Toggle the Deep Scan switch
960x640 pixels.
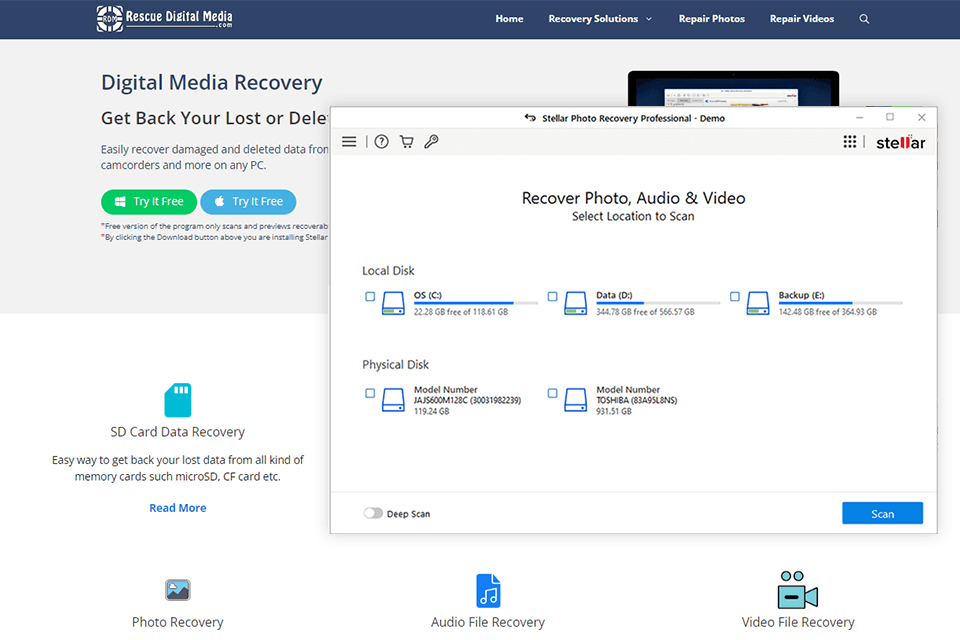point(373,513)
